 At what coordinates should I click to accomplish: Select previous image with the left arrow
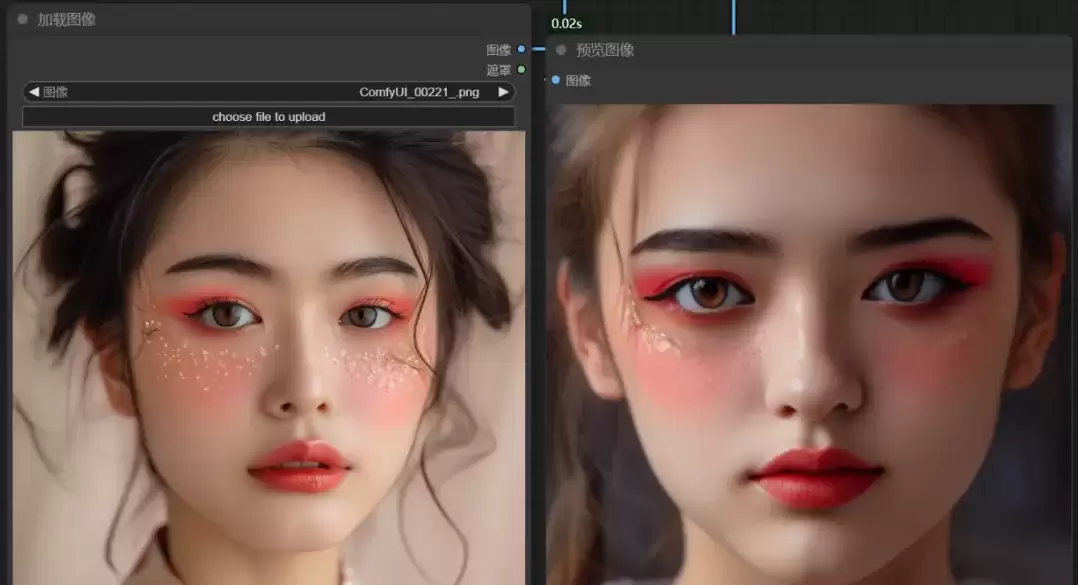click(x=34, y=91)
